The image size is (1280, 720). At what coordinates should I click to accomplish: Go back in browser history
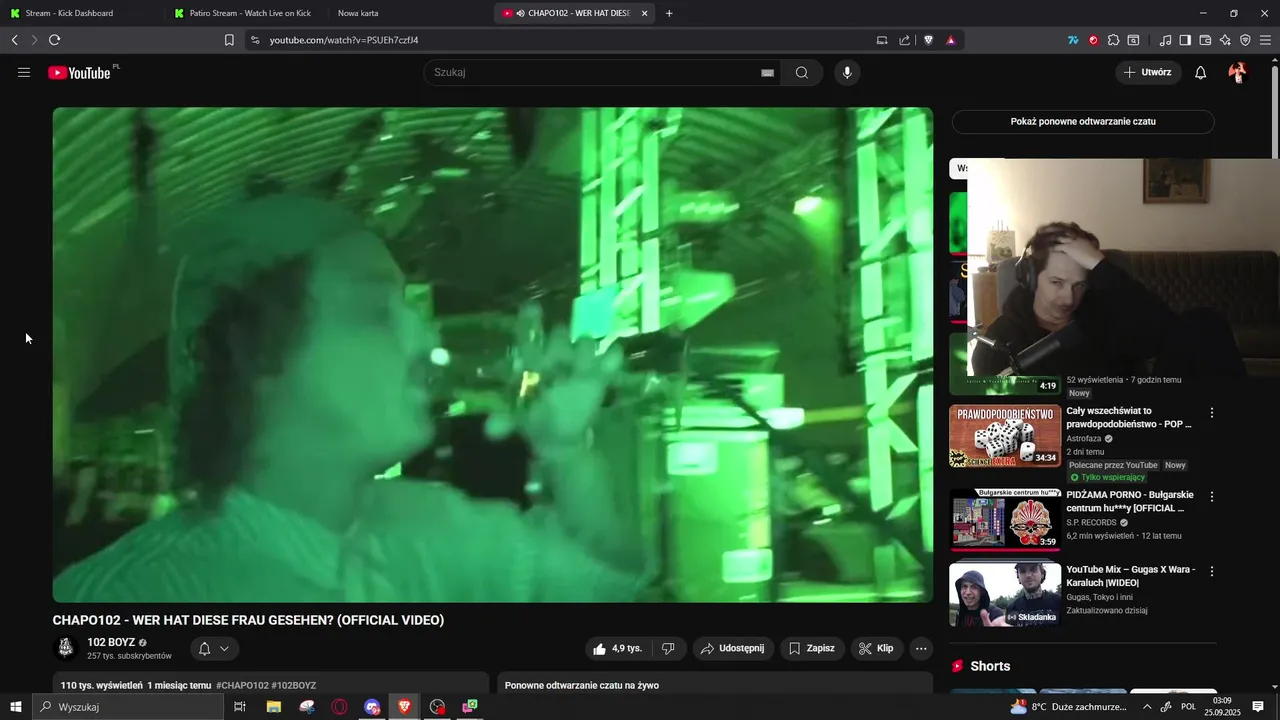click(x=14, y=40)
